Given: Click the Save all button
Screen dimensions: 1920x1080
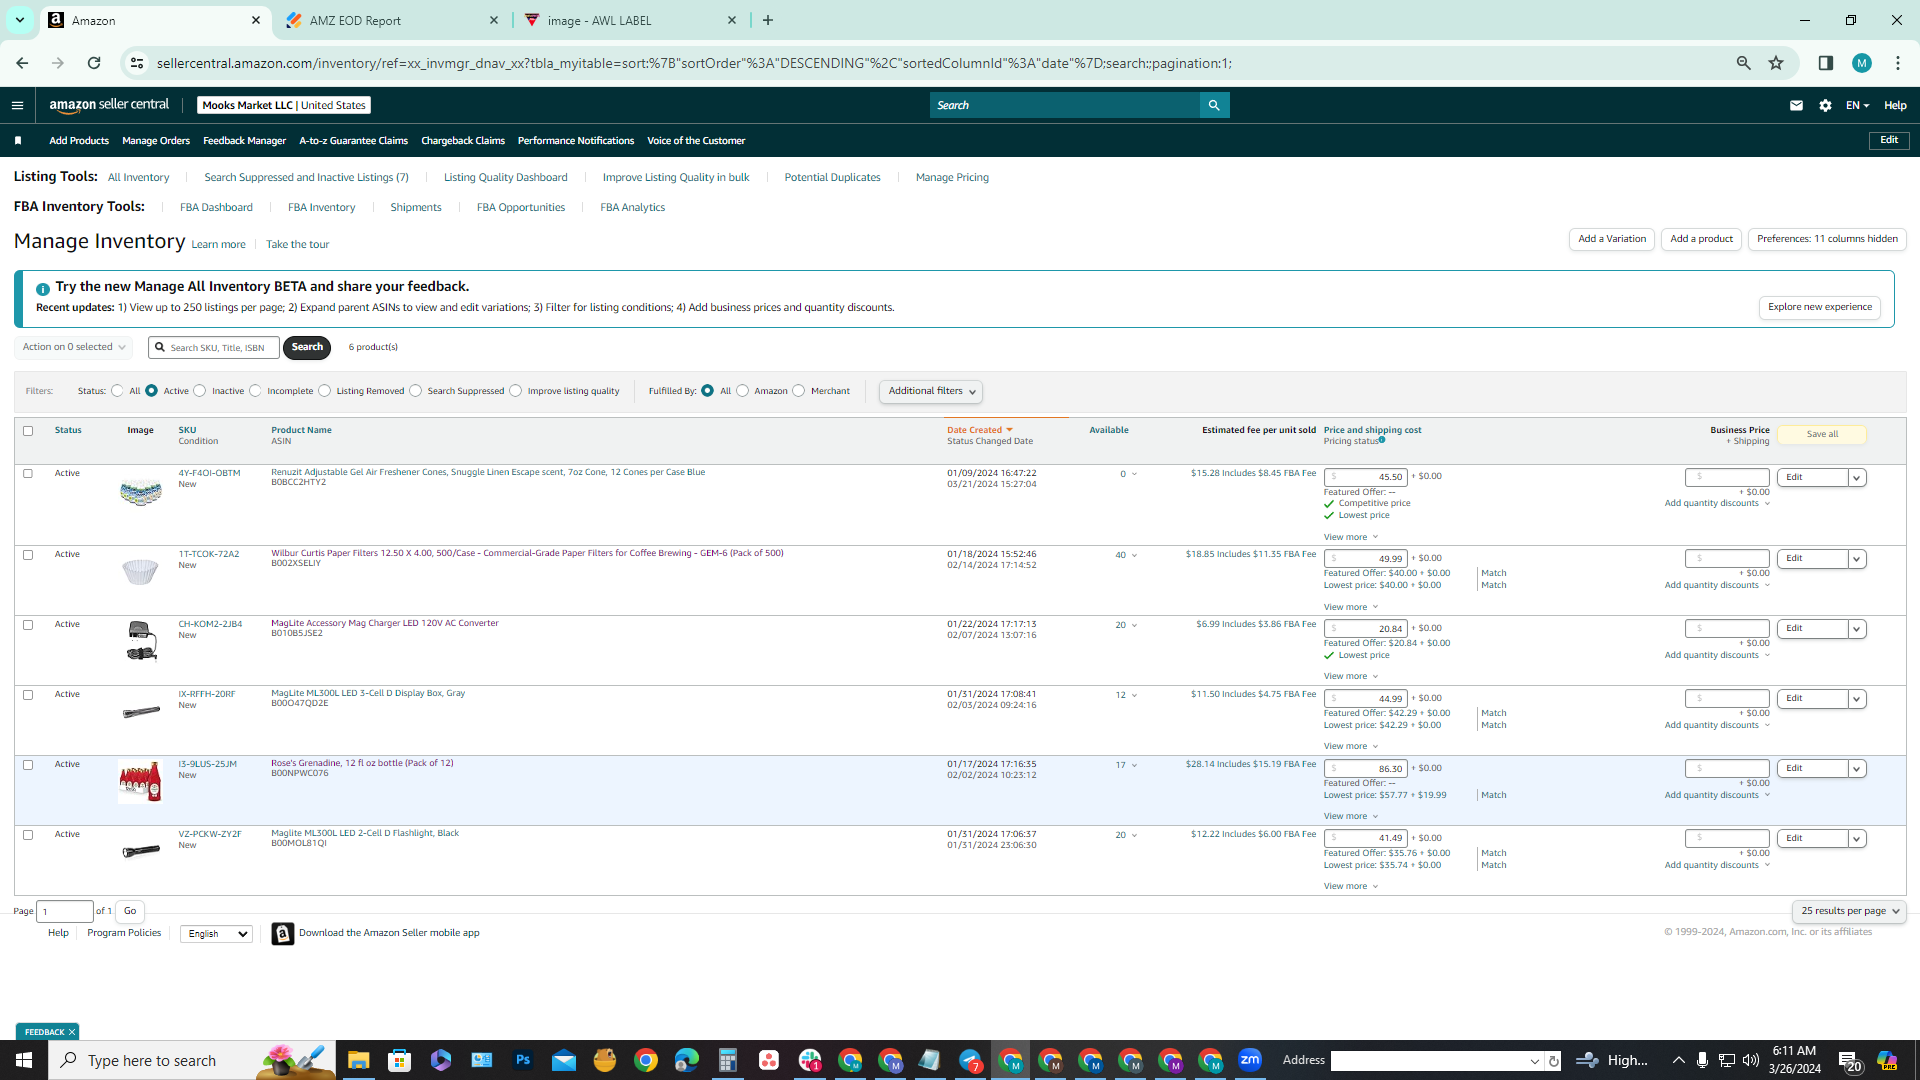Looking at the screenshot, I should [1822, 434].
